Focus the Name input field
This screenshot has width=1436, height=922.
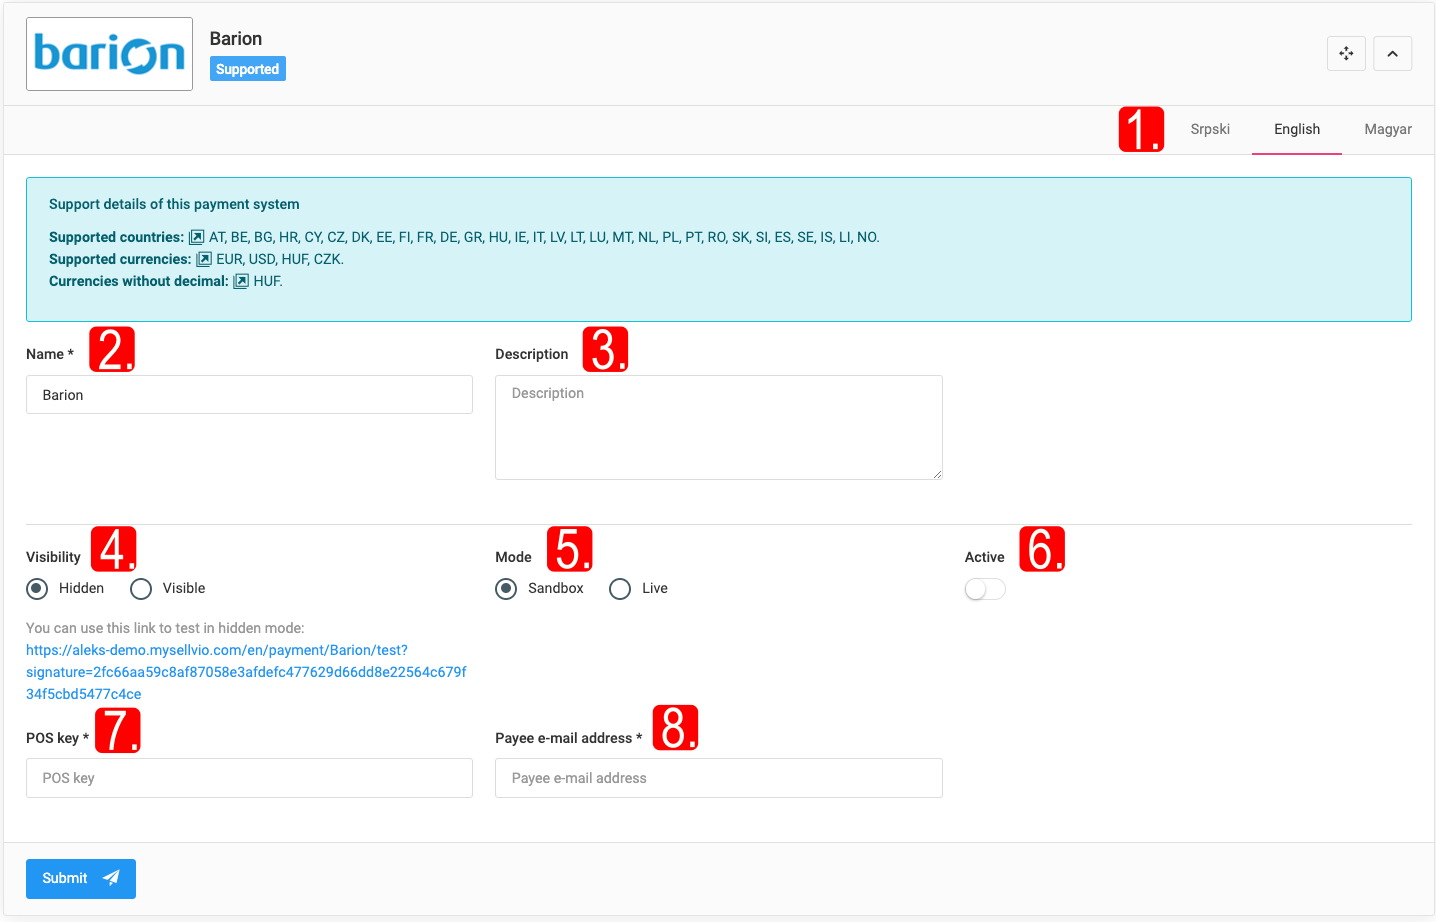coord(249,395)
